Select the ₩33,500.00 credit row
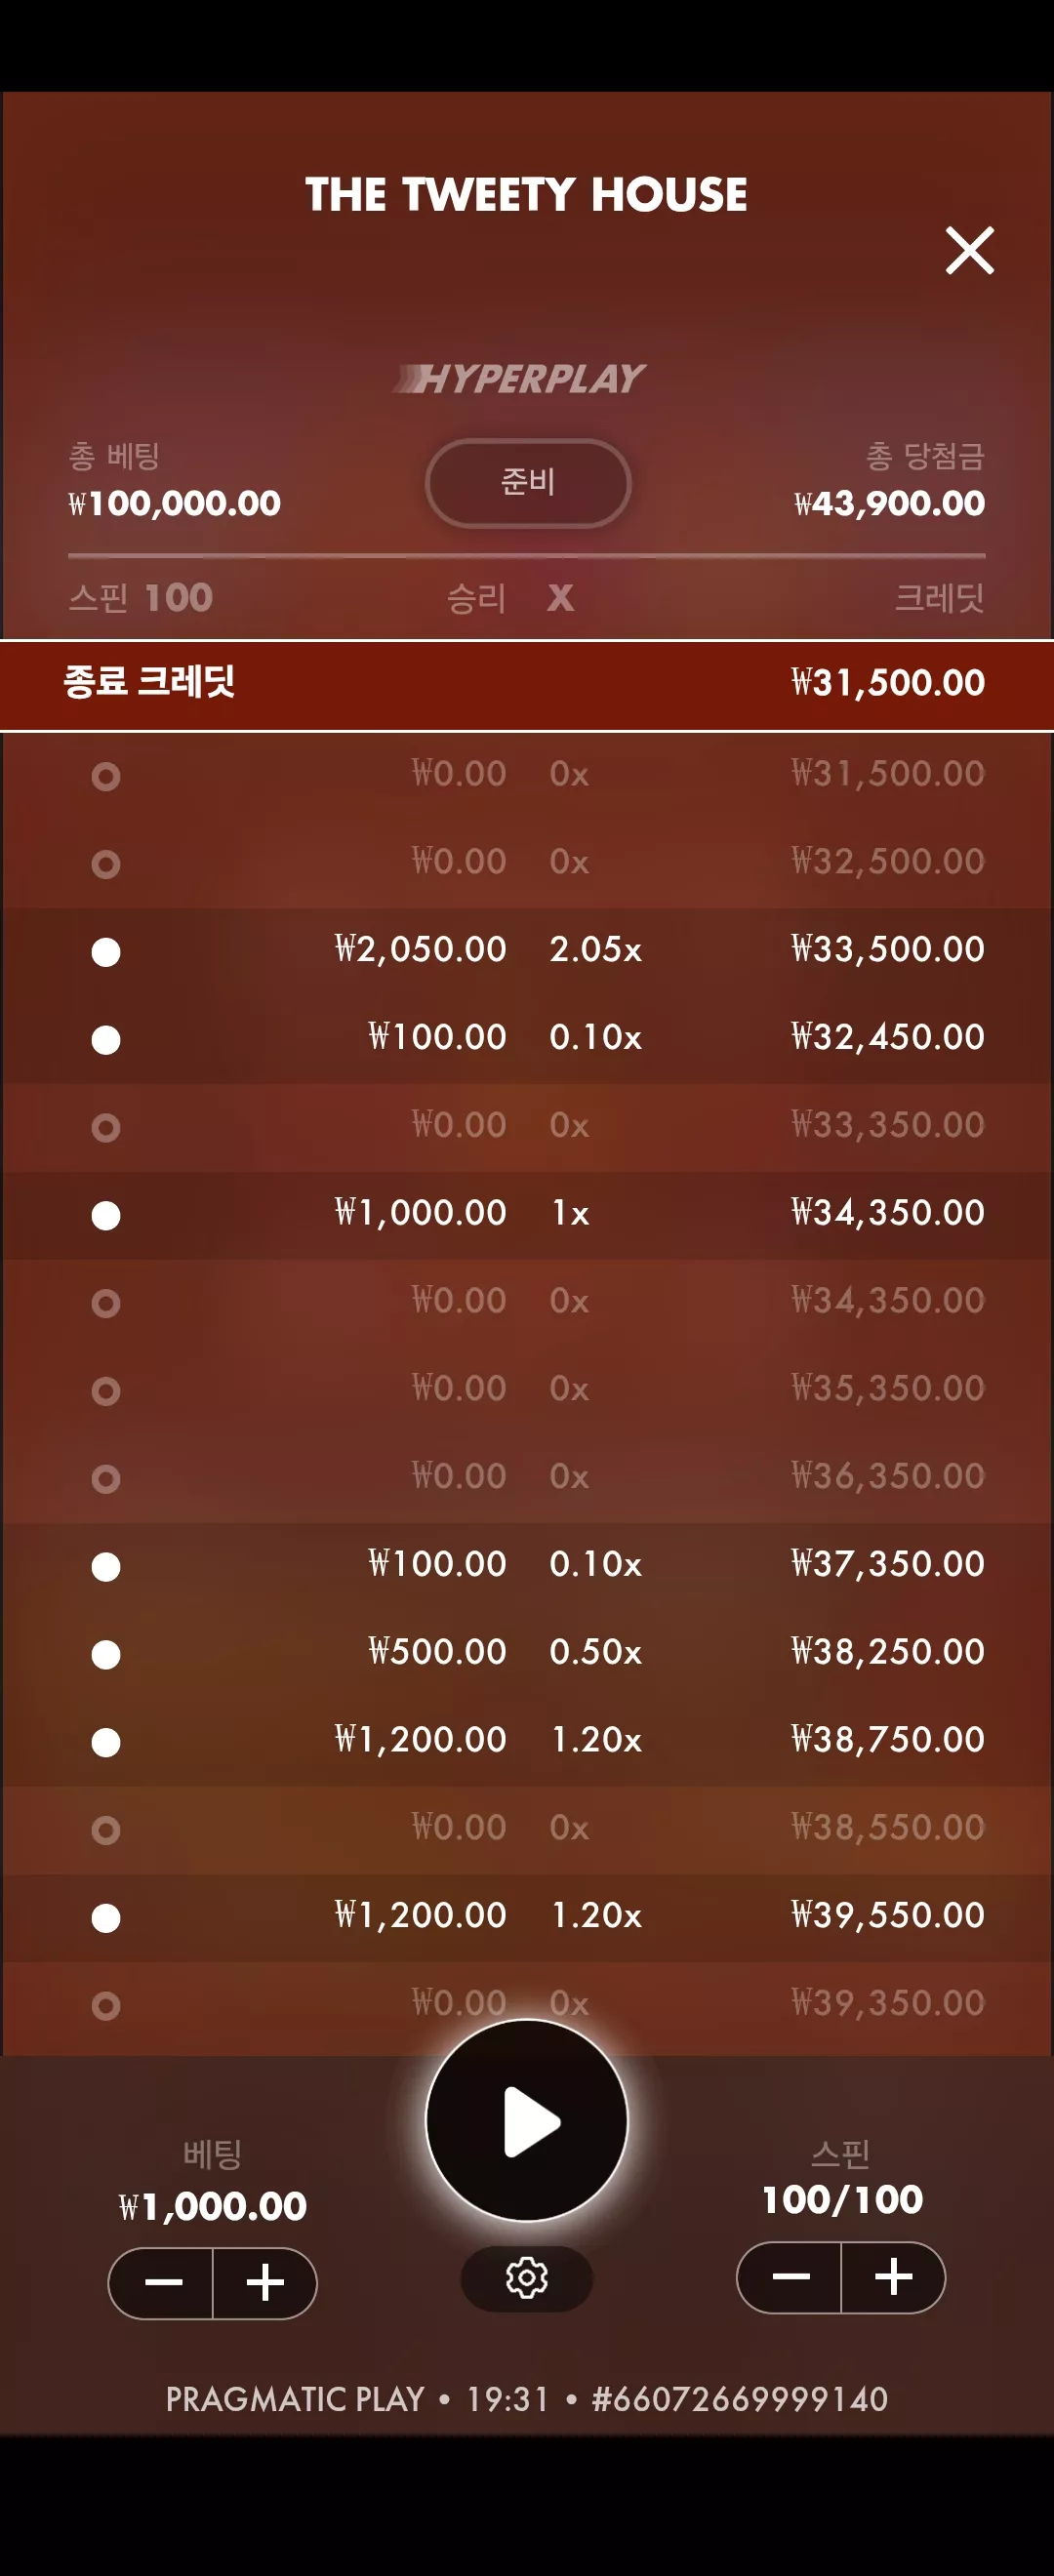Viewport: 1054px width, 2576px height. [527, 951]
